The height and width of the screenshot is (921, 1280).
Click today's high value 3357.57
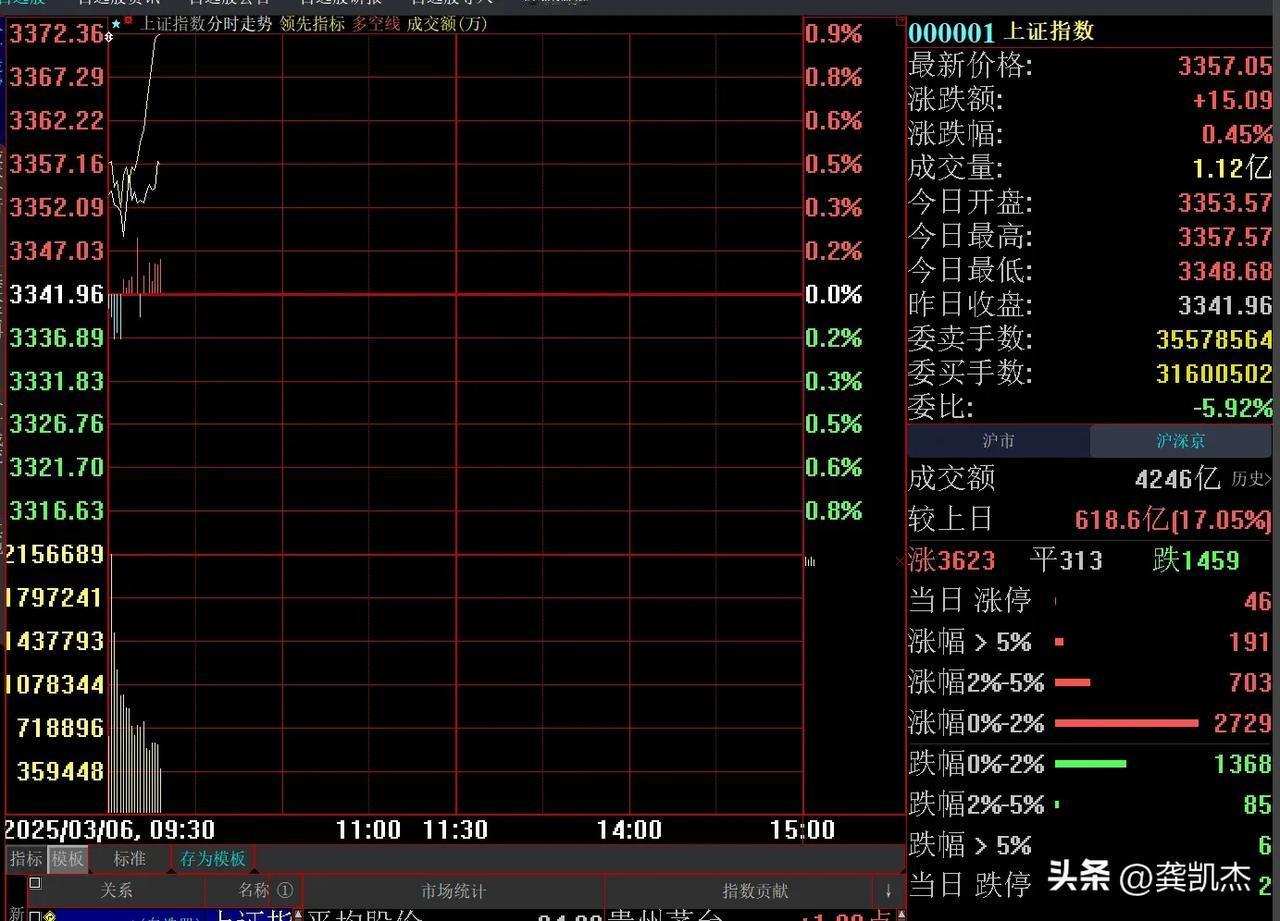(1225, 237)
